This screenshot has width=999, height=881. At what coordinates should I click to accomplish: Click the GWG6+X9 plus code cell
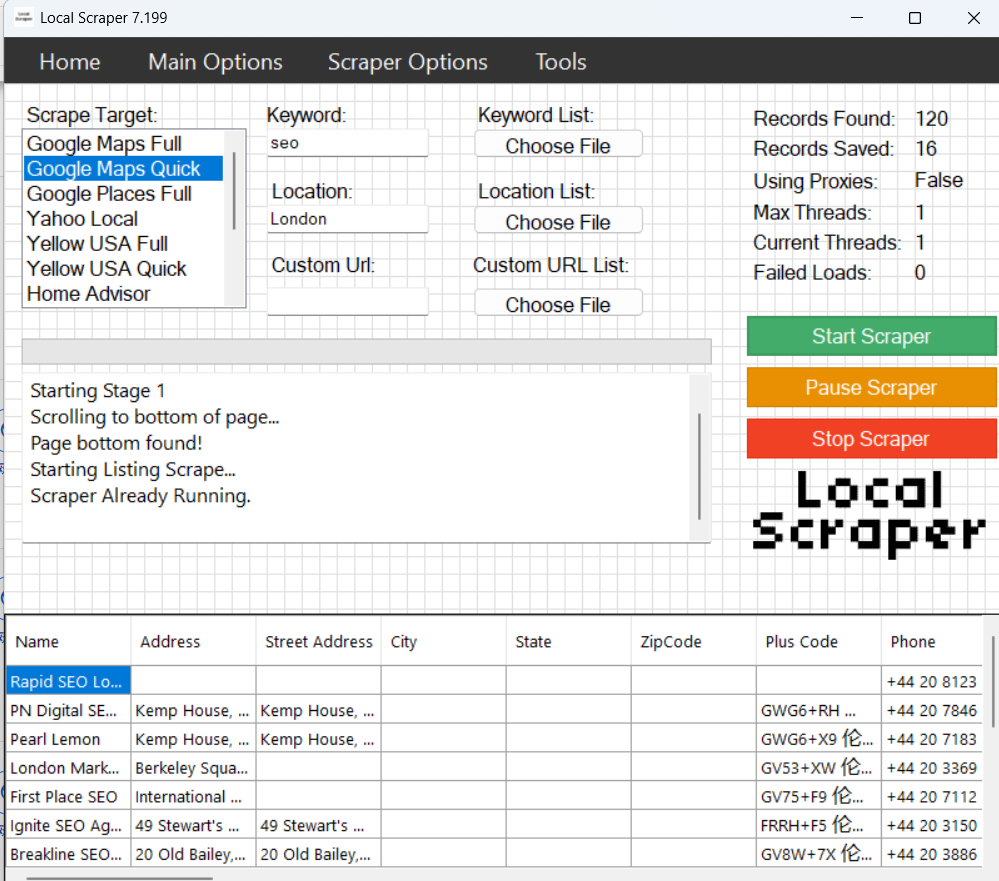819,738
